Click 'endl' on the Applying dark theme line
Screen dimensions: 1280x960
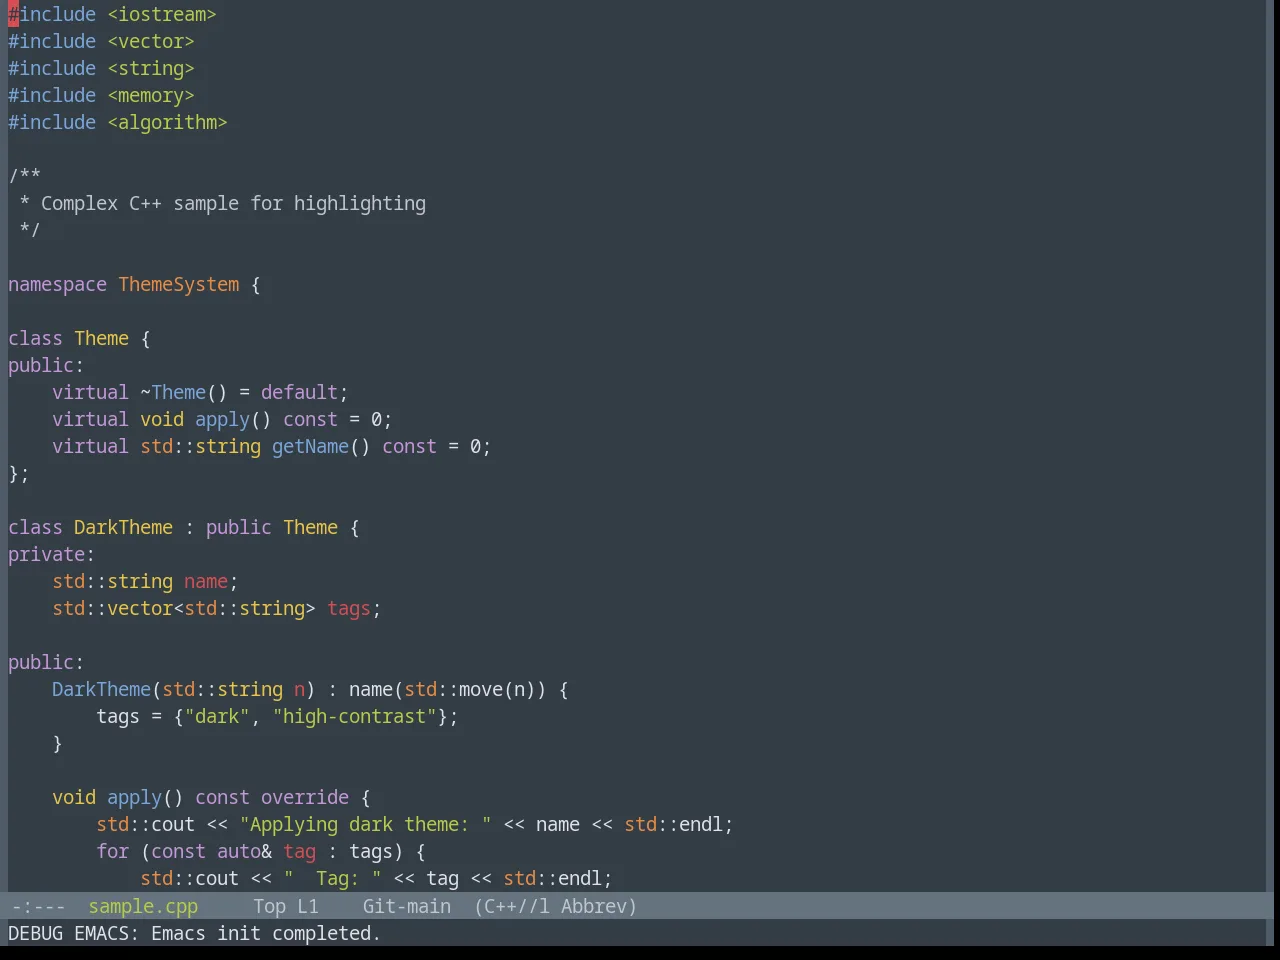(x=701, y=824)
